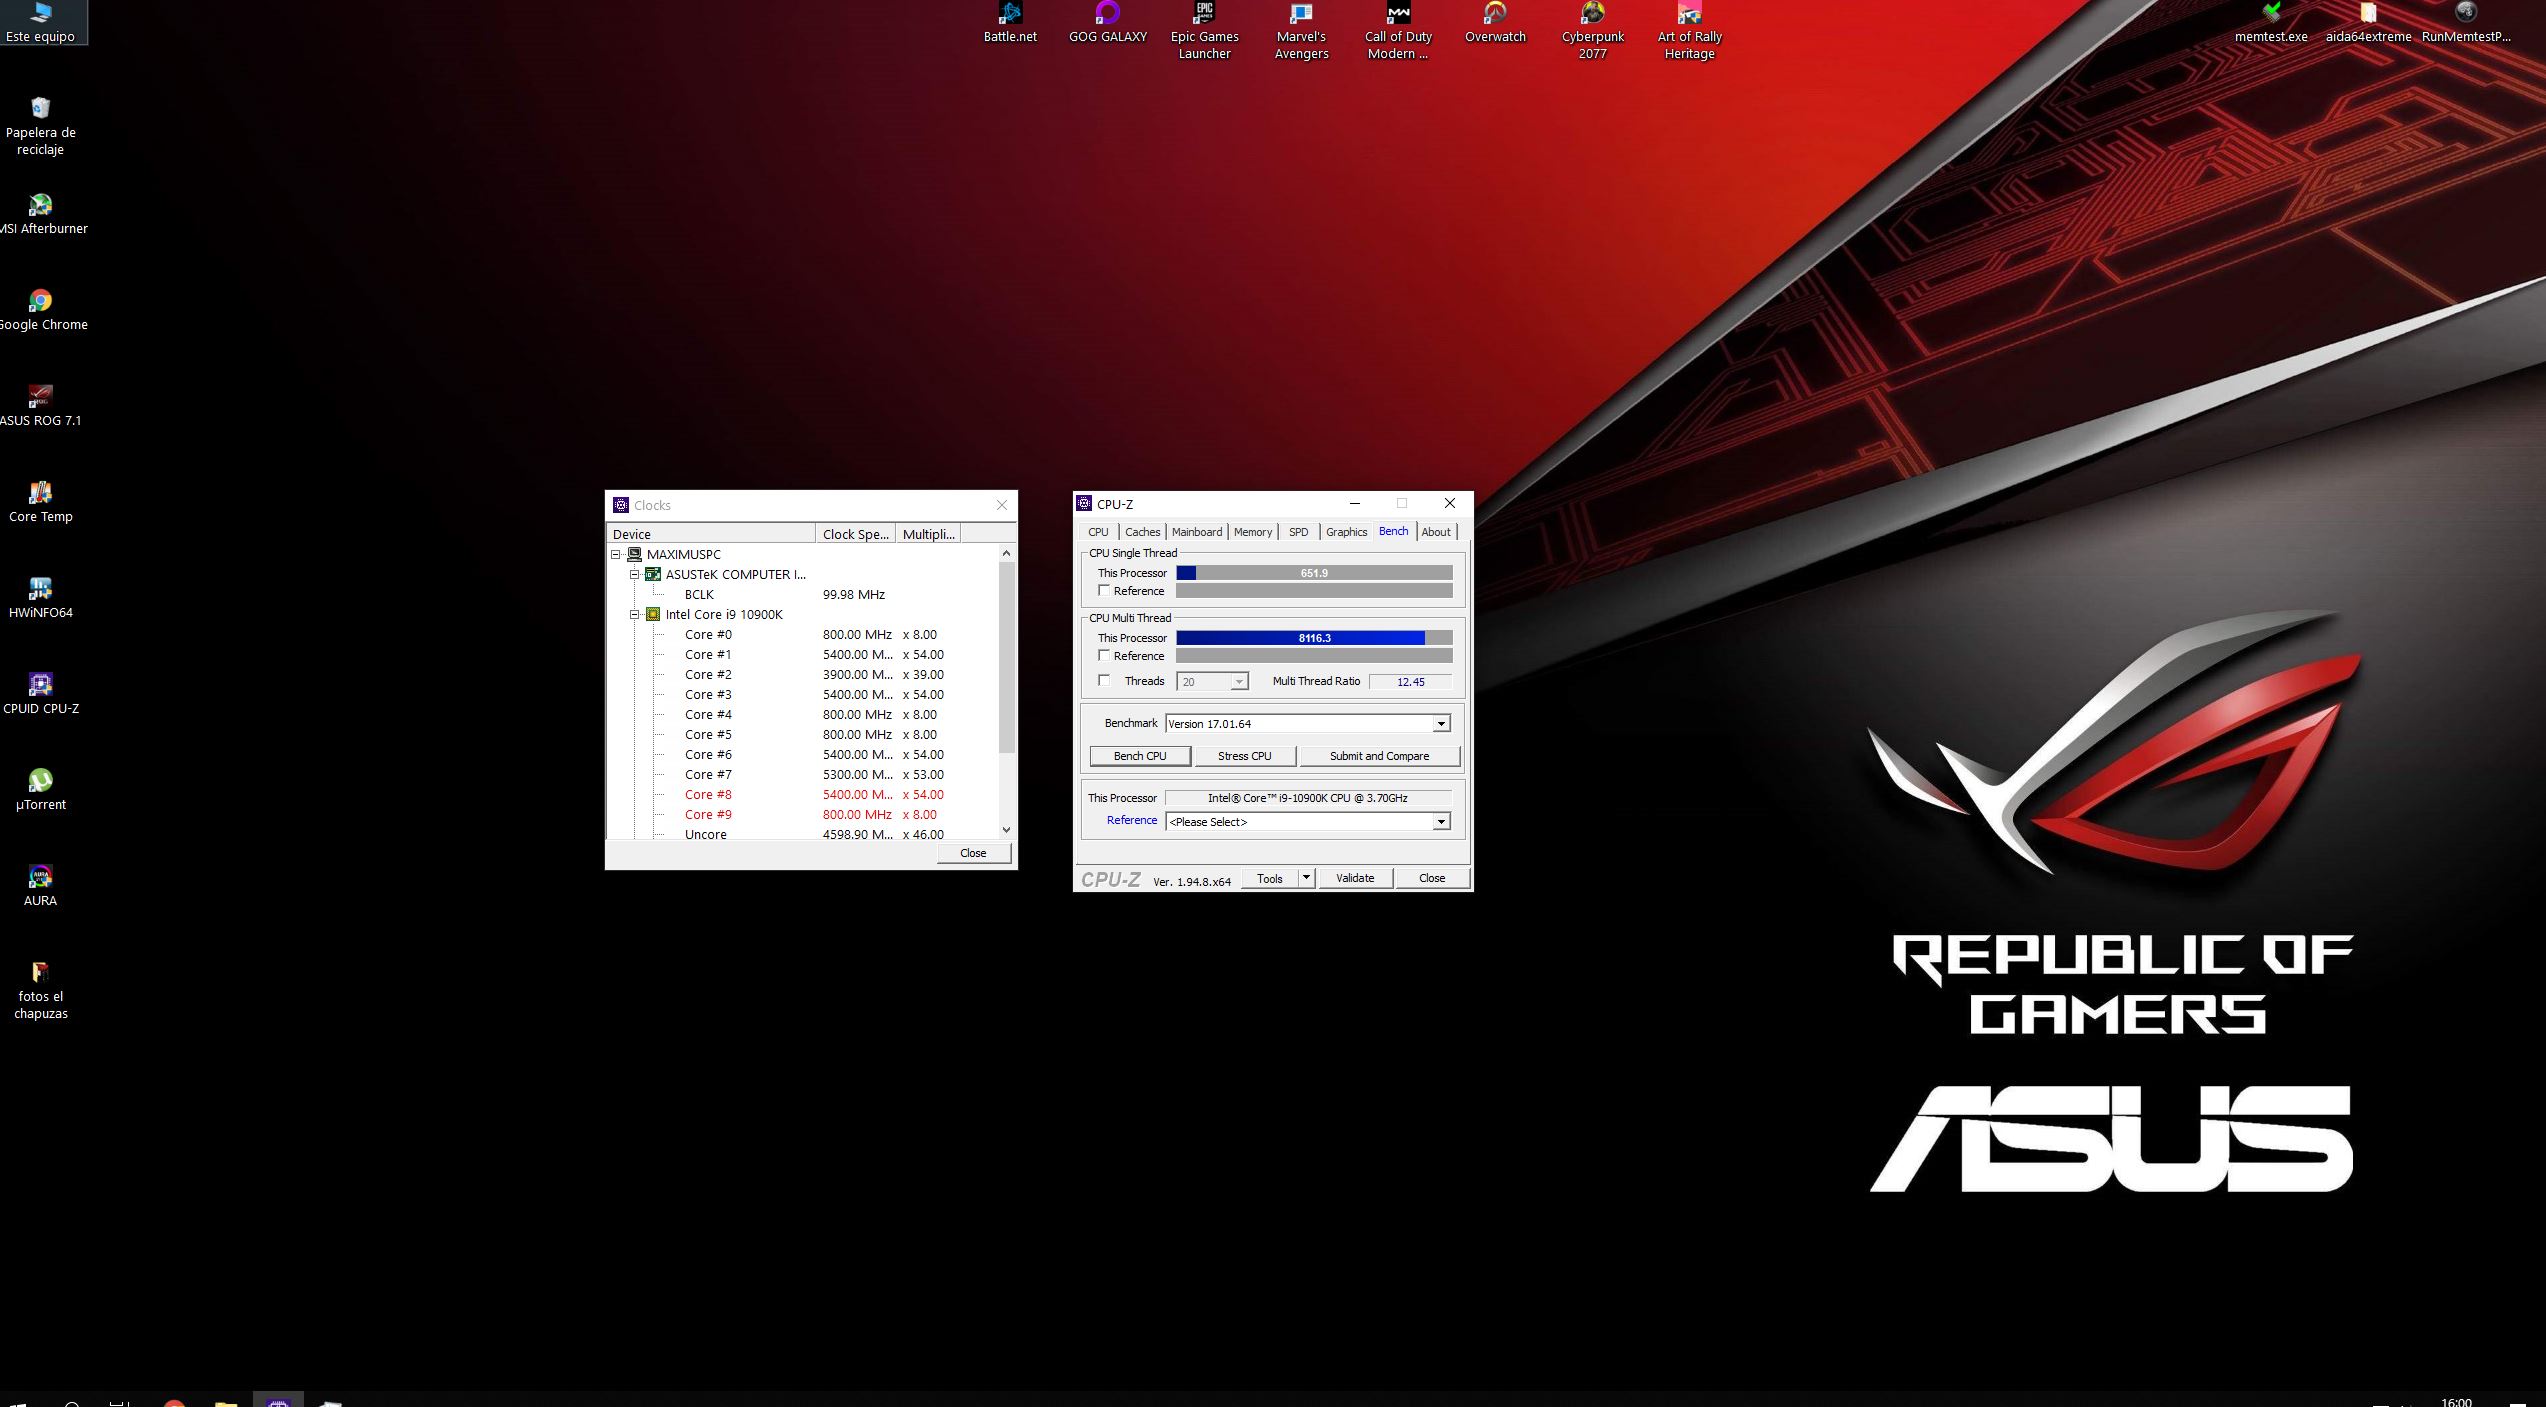Tick the Threads checkbox in CPU-Z
Viewport: 2546px width, 1407px height.
point(1104,681)
